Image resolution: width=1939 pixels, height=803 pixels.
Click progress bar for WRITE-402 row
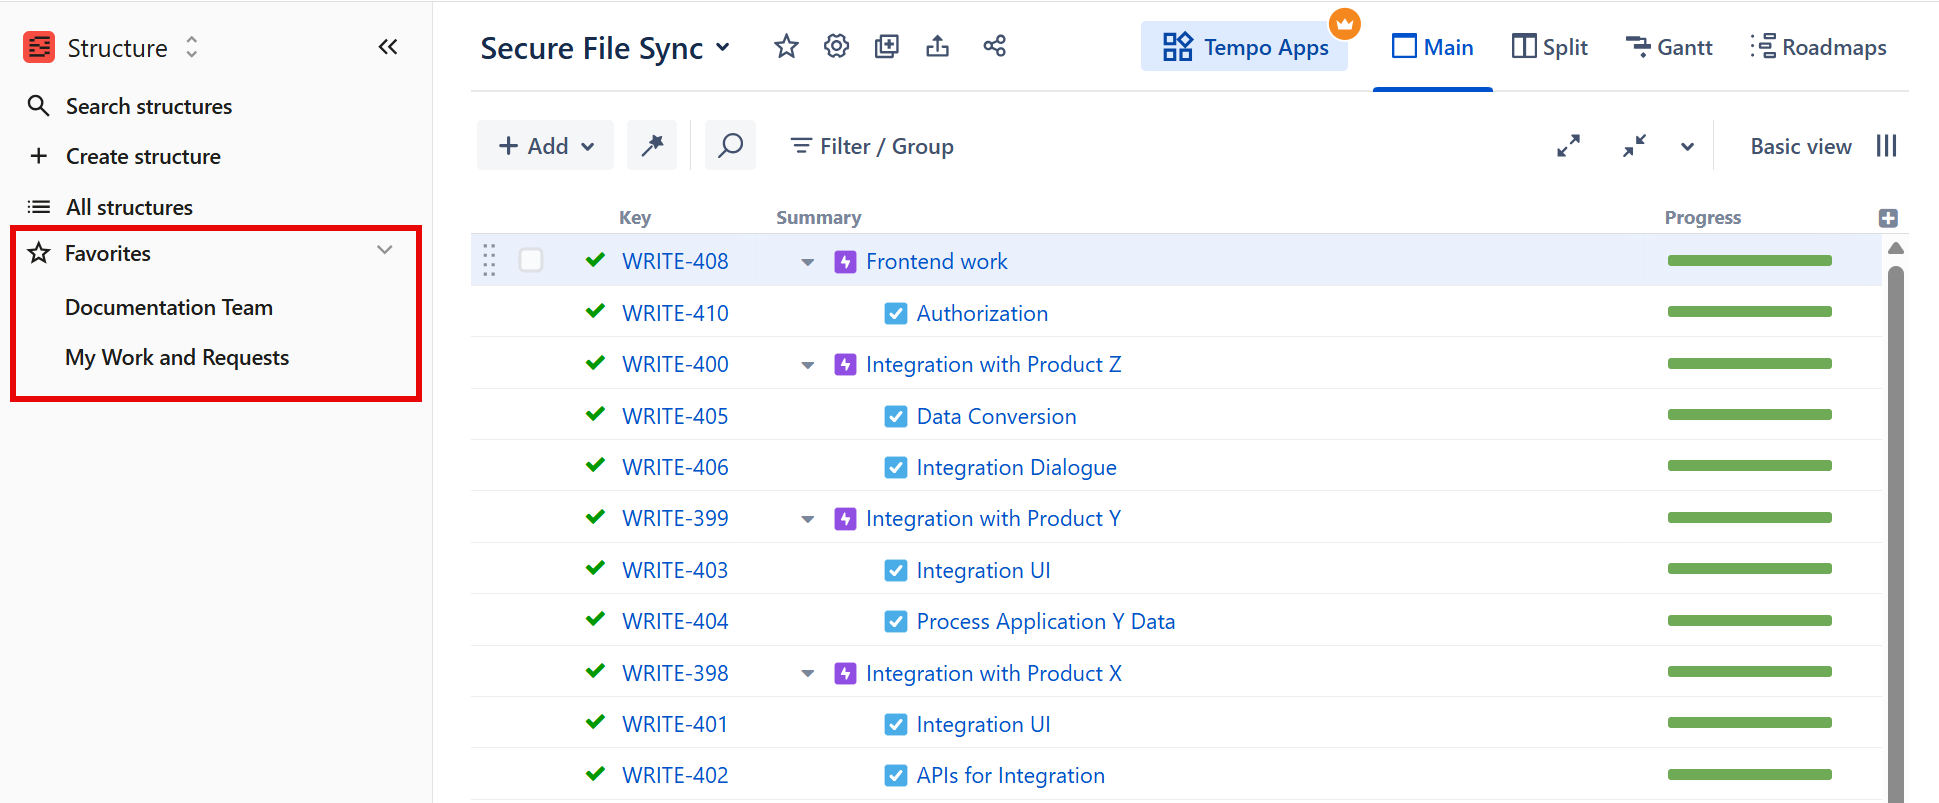pyautogui.click(x=1749, y=775)
